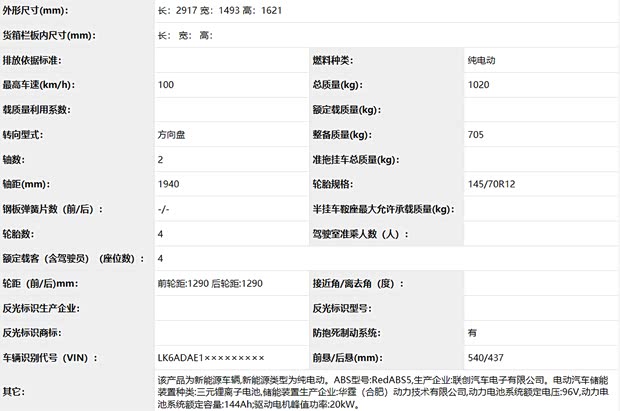Click the 载质量利用系数 label
Viewport: 620px width, 411px height.
coord(36,110)
